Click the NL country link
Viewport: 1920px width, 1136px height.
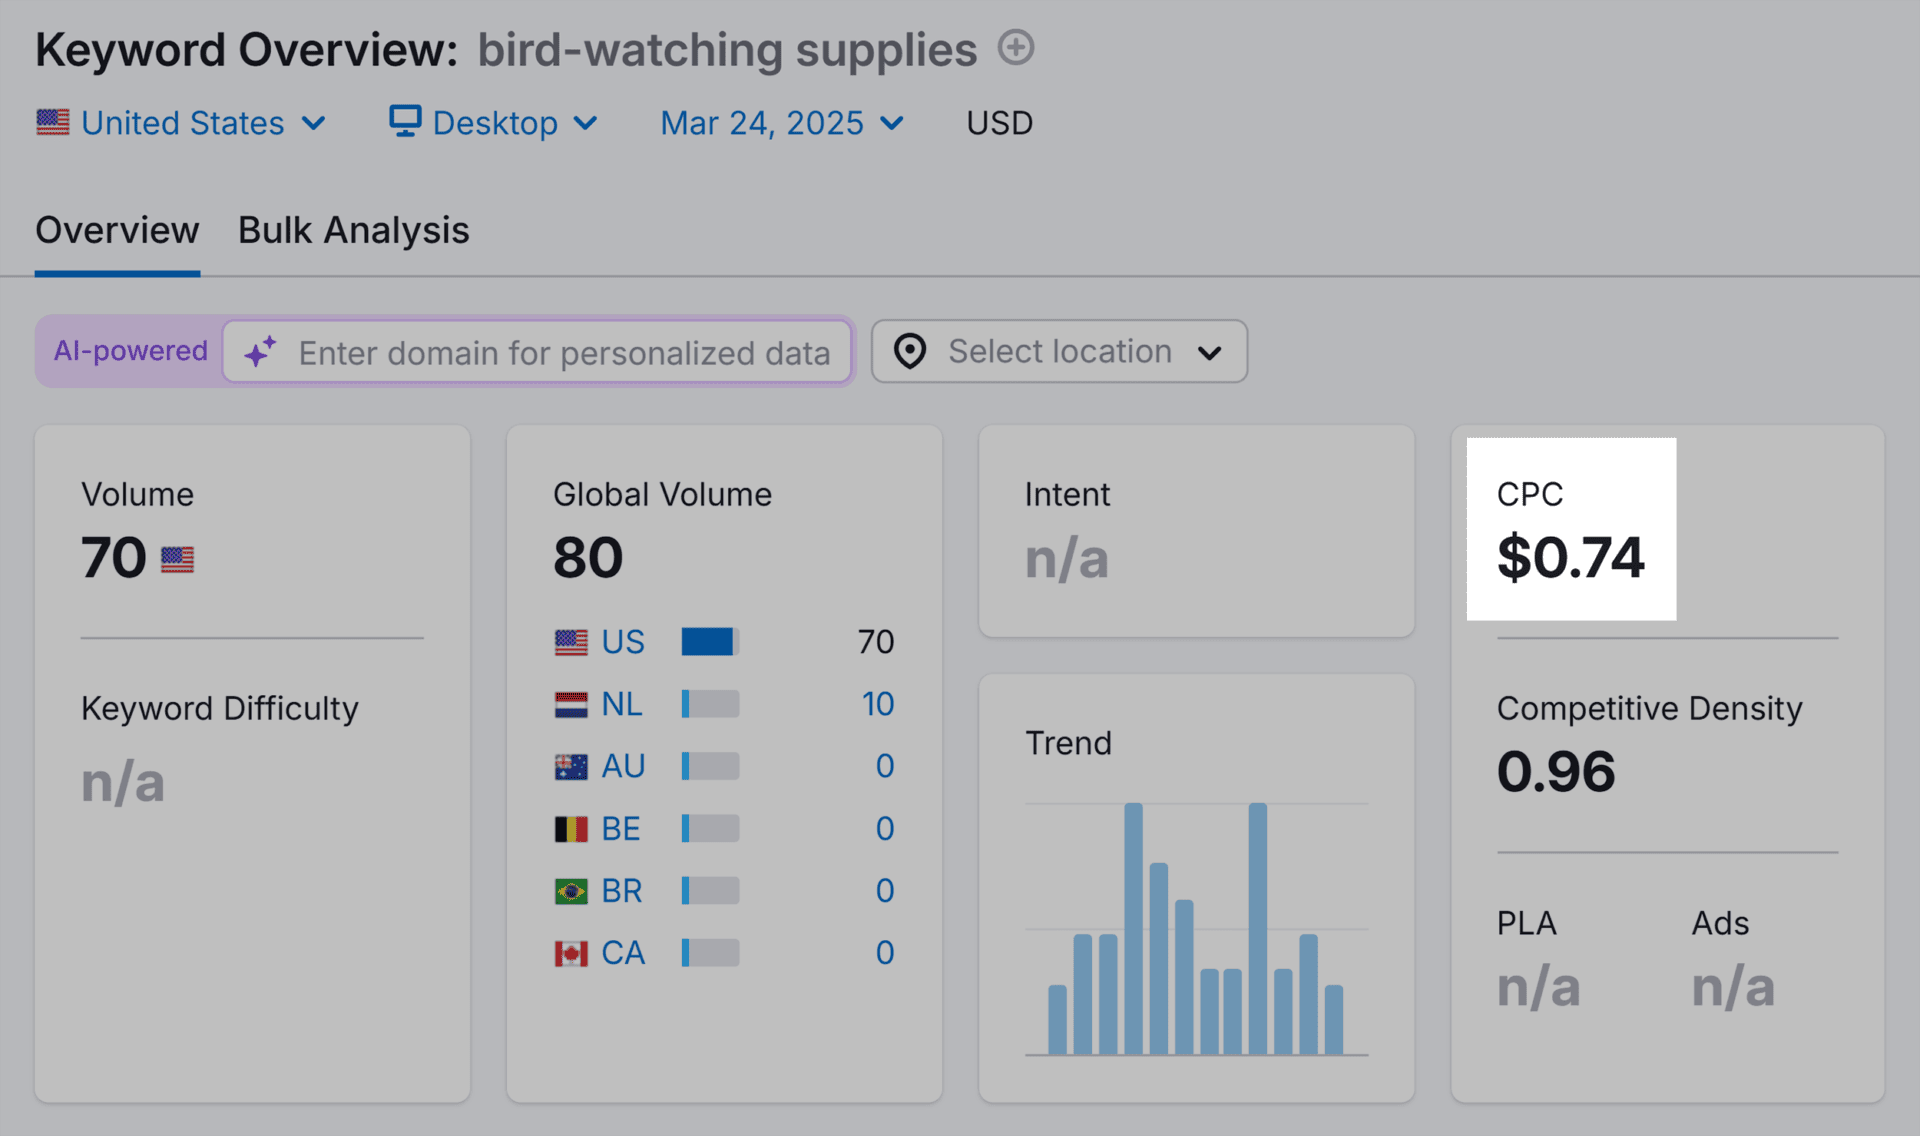(x=621, y=704)
